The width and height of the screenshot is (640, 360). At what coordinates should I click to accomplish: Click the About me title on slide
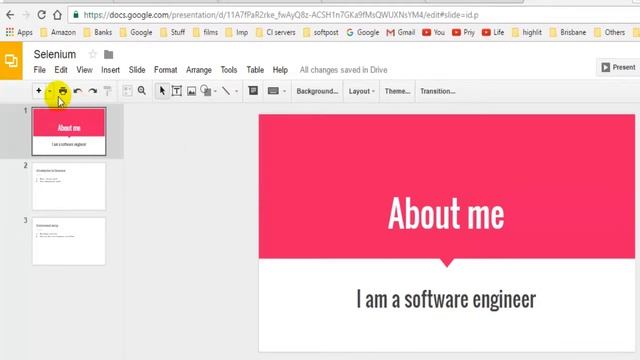(446, 213)
